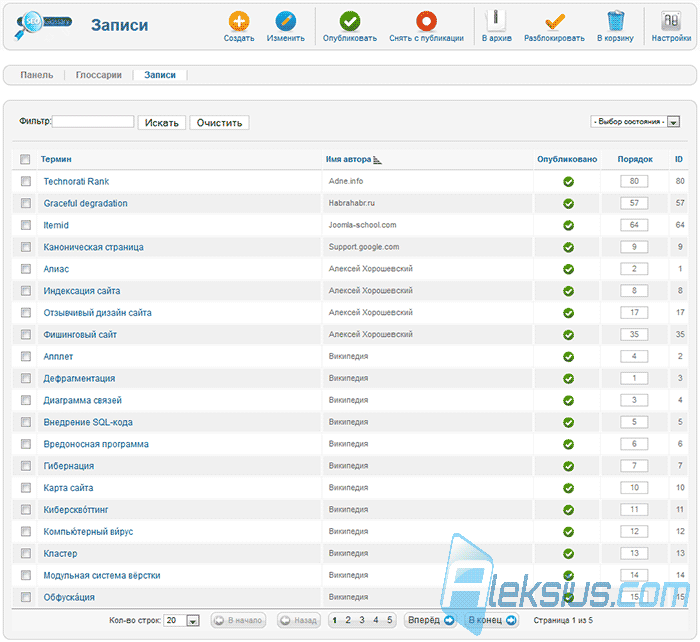The image size is (700, 642).
Task: Click the Опубликовать green check icon
Action: point(350,21)
